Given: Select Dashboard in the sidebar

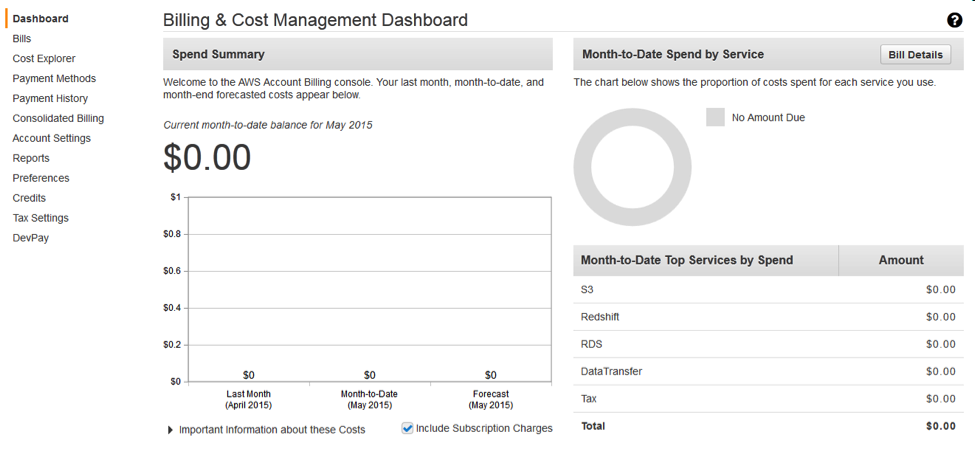Looking at the screenshot, I should [x=40, y=19].
